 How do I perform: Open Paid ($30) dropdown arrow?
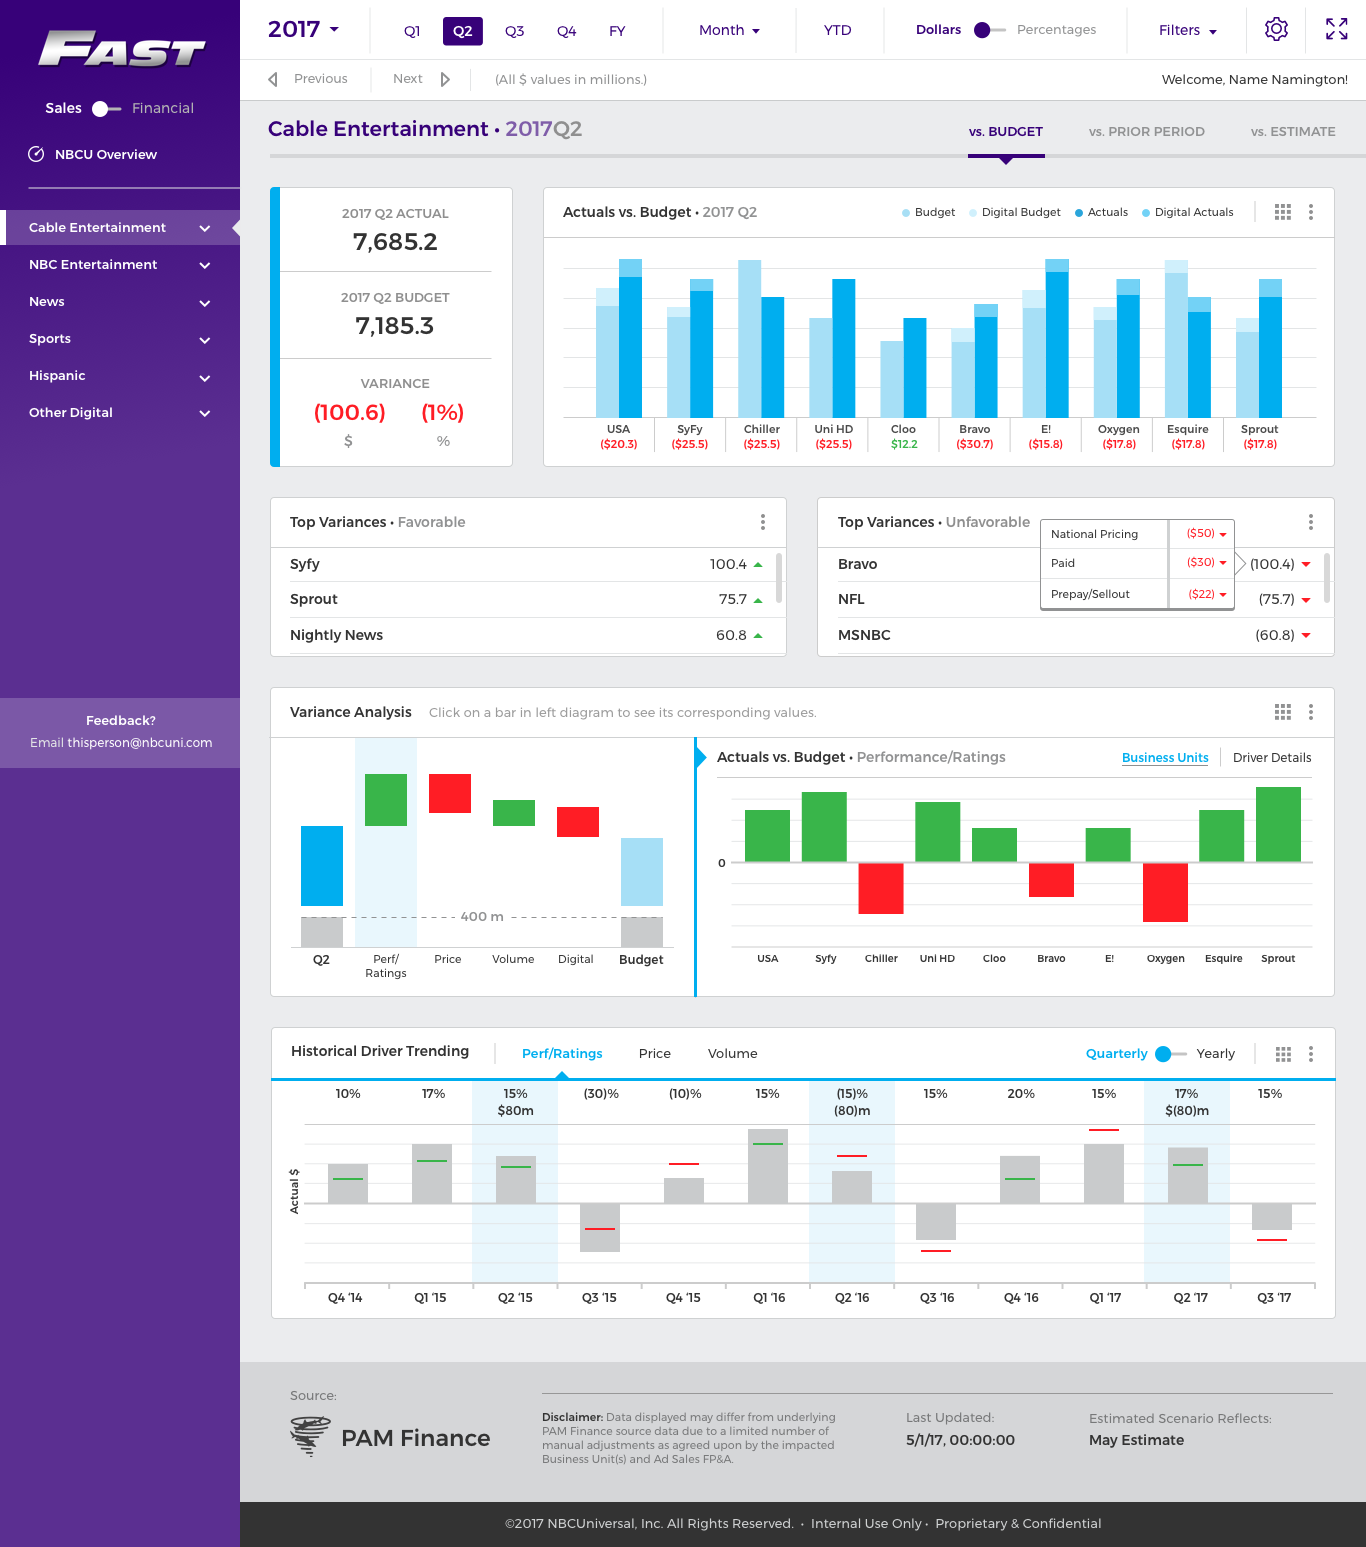pos(1223,563)
